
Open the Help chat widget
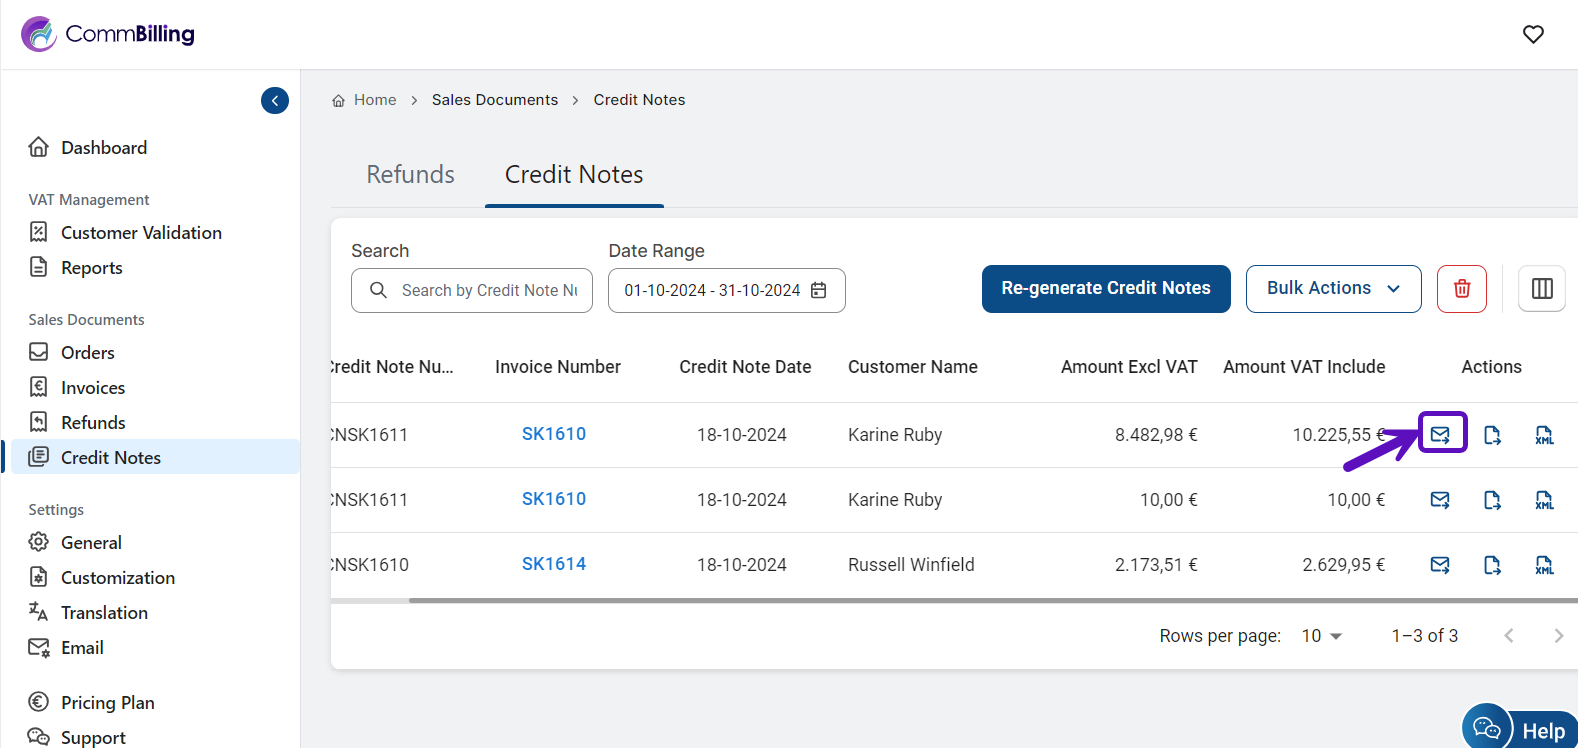coord(1519,729)
